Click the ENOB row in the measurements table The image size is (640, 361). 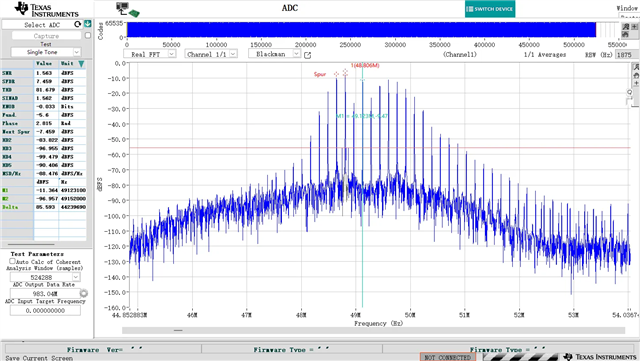pos(43,107)
